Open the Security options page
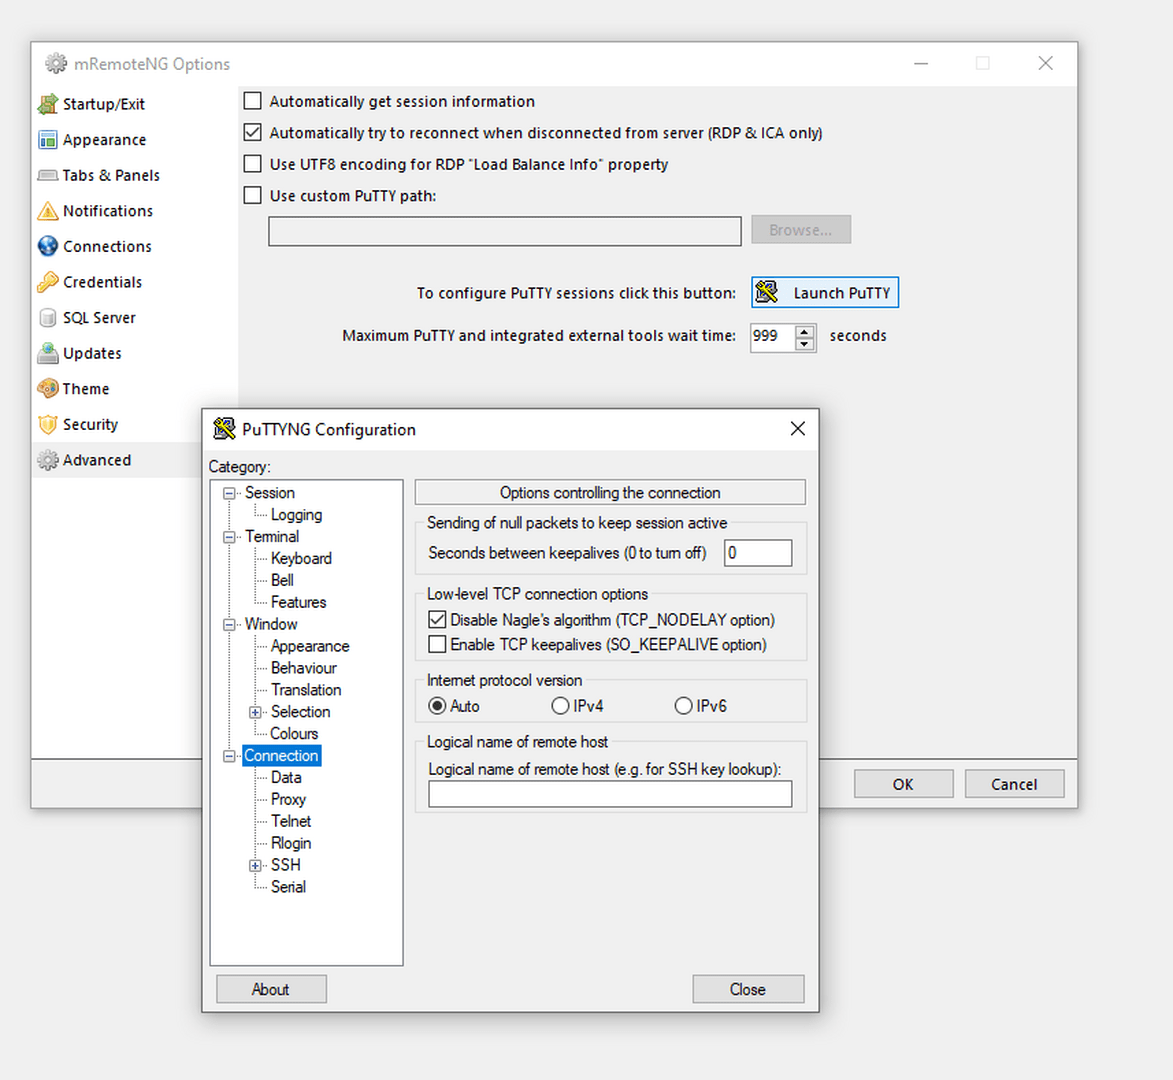The height and width of the screenshot is (1080, 1173). (x=91, y=424)
